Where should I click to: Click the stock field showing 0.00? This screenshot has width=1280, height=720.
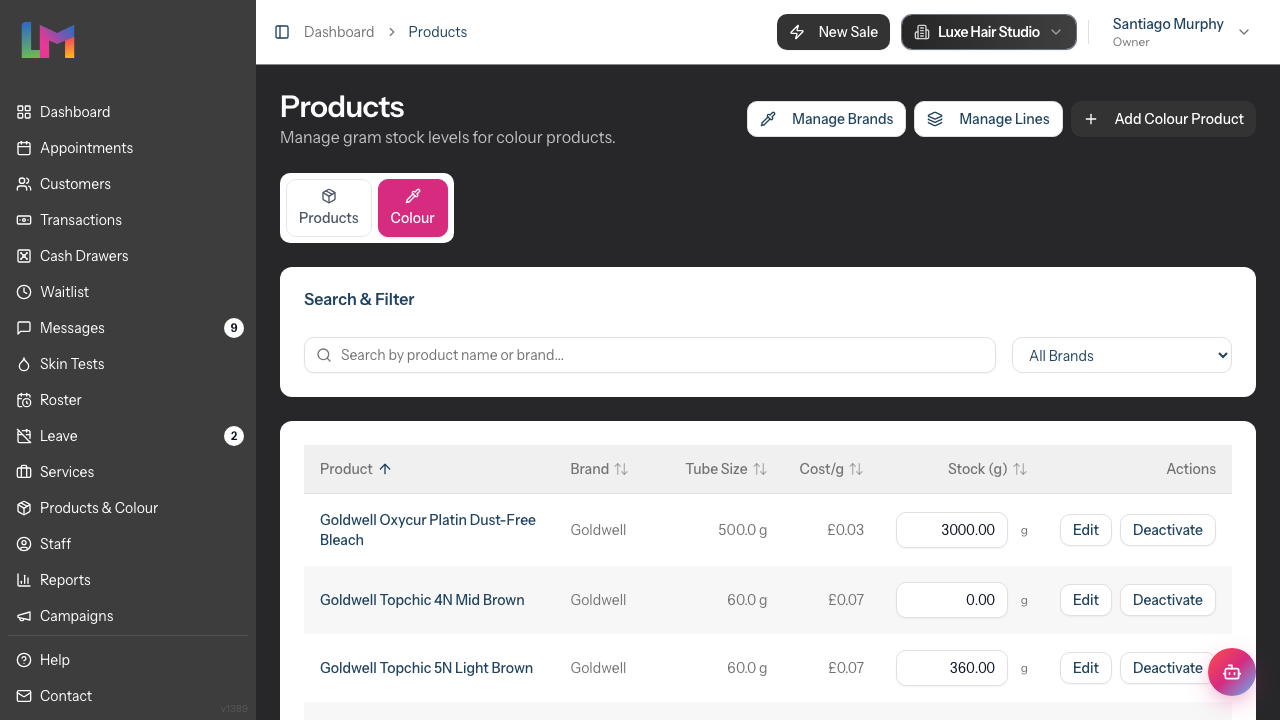point(952,600)
